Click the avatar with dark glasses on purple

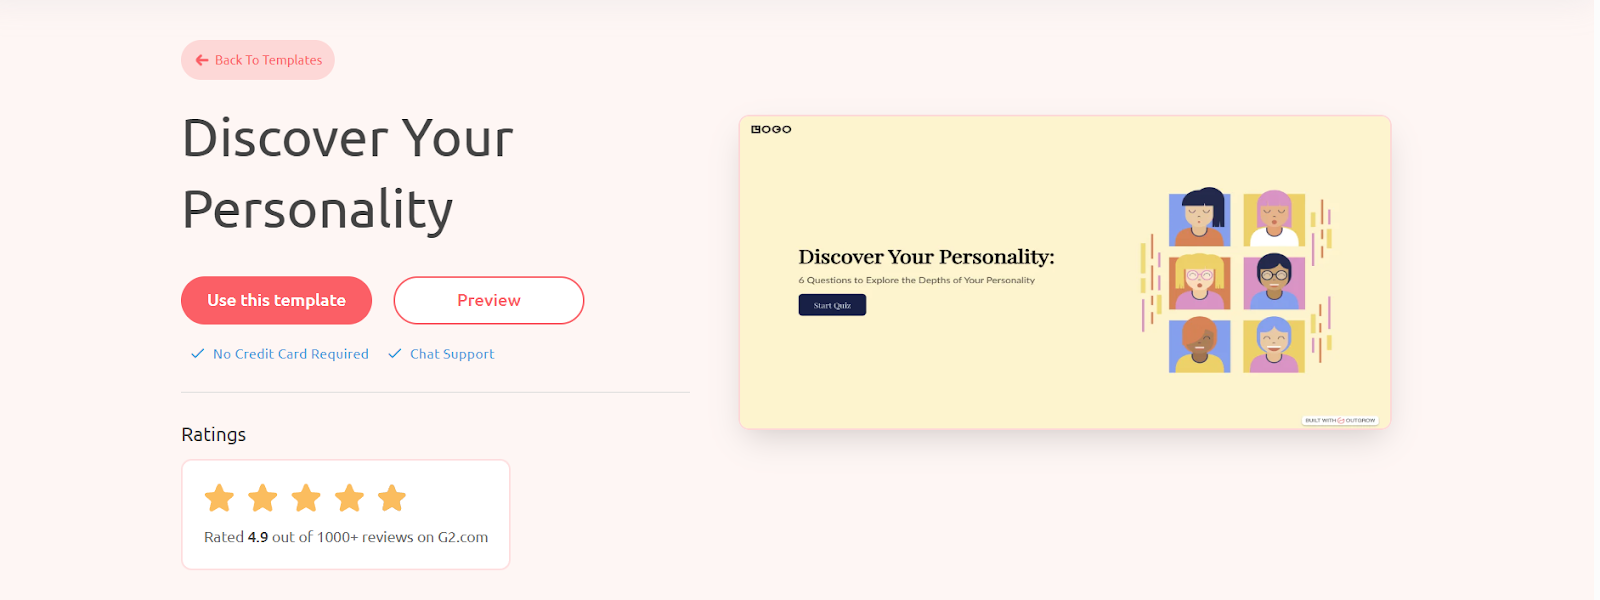pyautogui.click(x=1274, y=282)
